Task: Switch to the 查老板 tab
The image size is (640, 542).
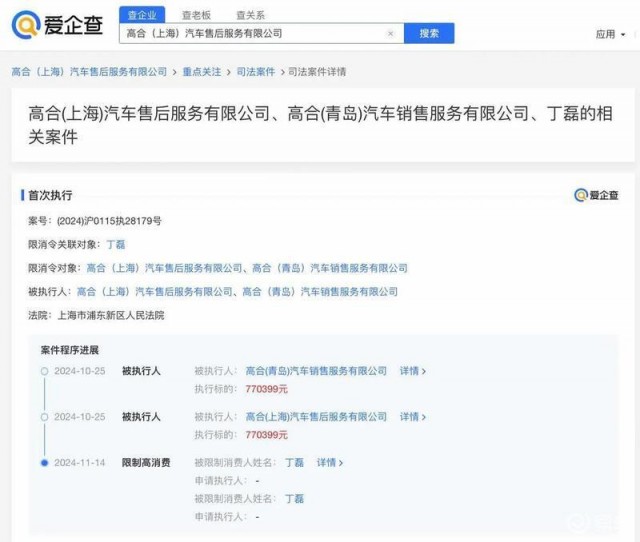Action: (196, 16)
